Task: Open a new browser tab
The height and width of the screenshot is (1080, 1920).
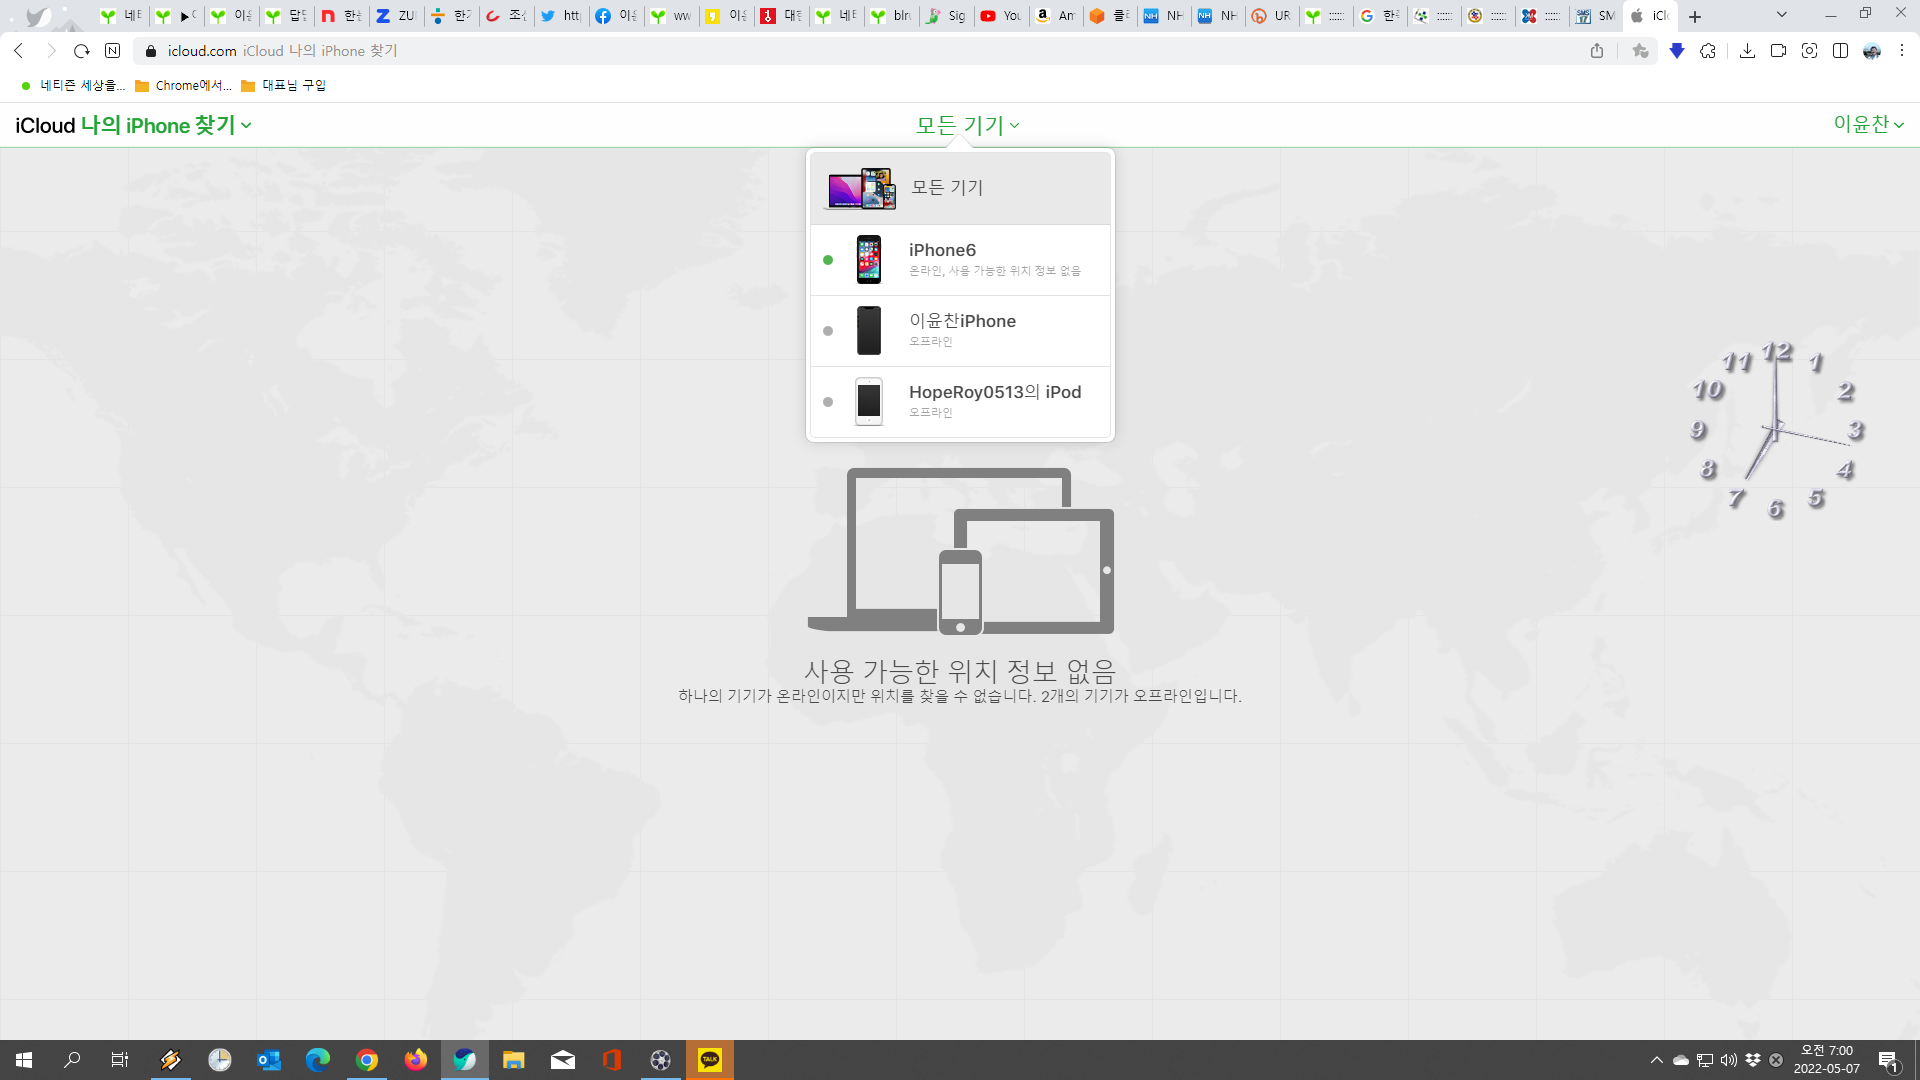Action: (x=1695, y=16)
